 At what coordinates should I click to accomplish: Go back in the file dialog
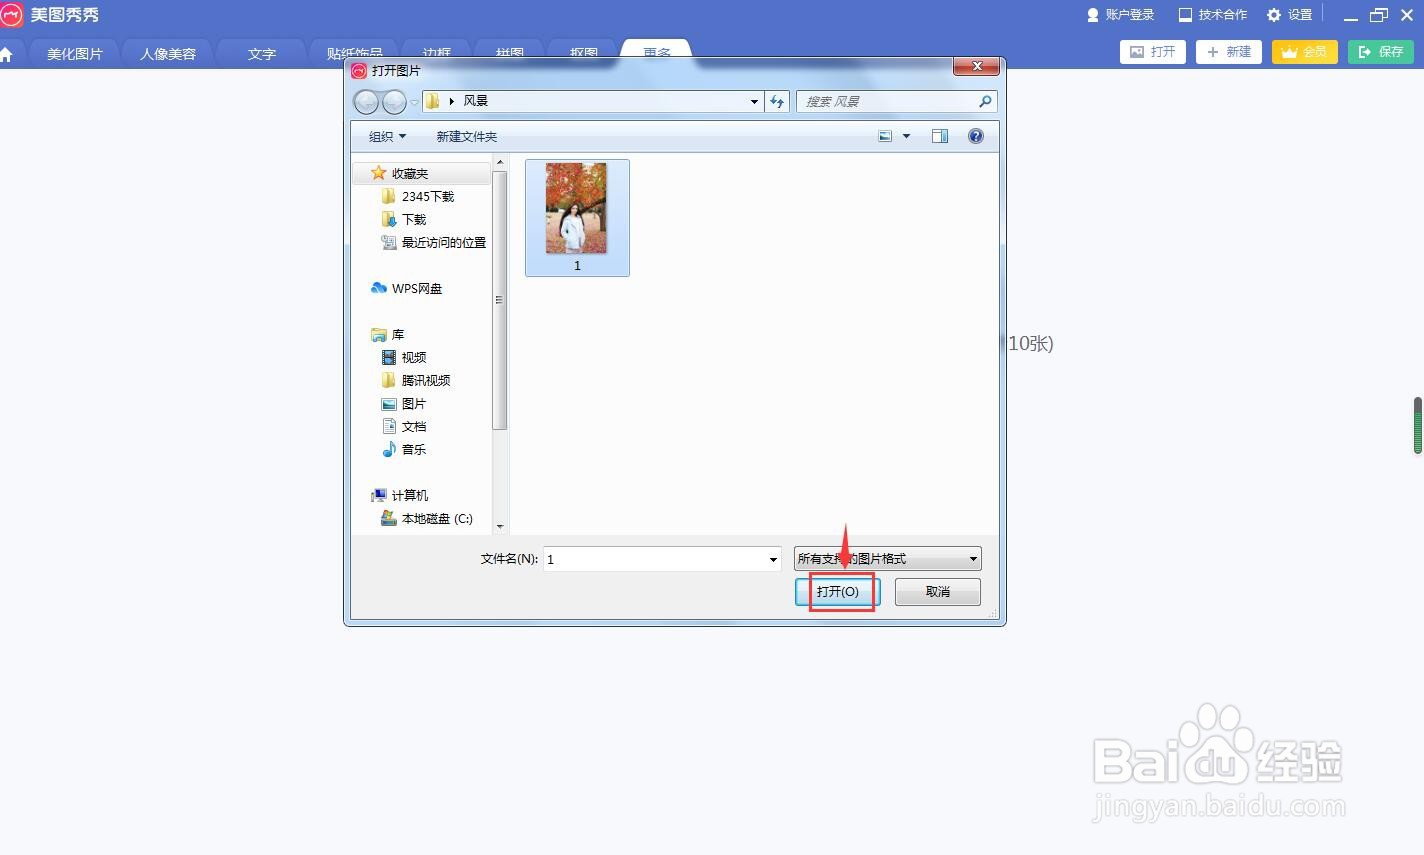click(367, 101)
